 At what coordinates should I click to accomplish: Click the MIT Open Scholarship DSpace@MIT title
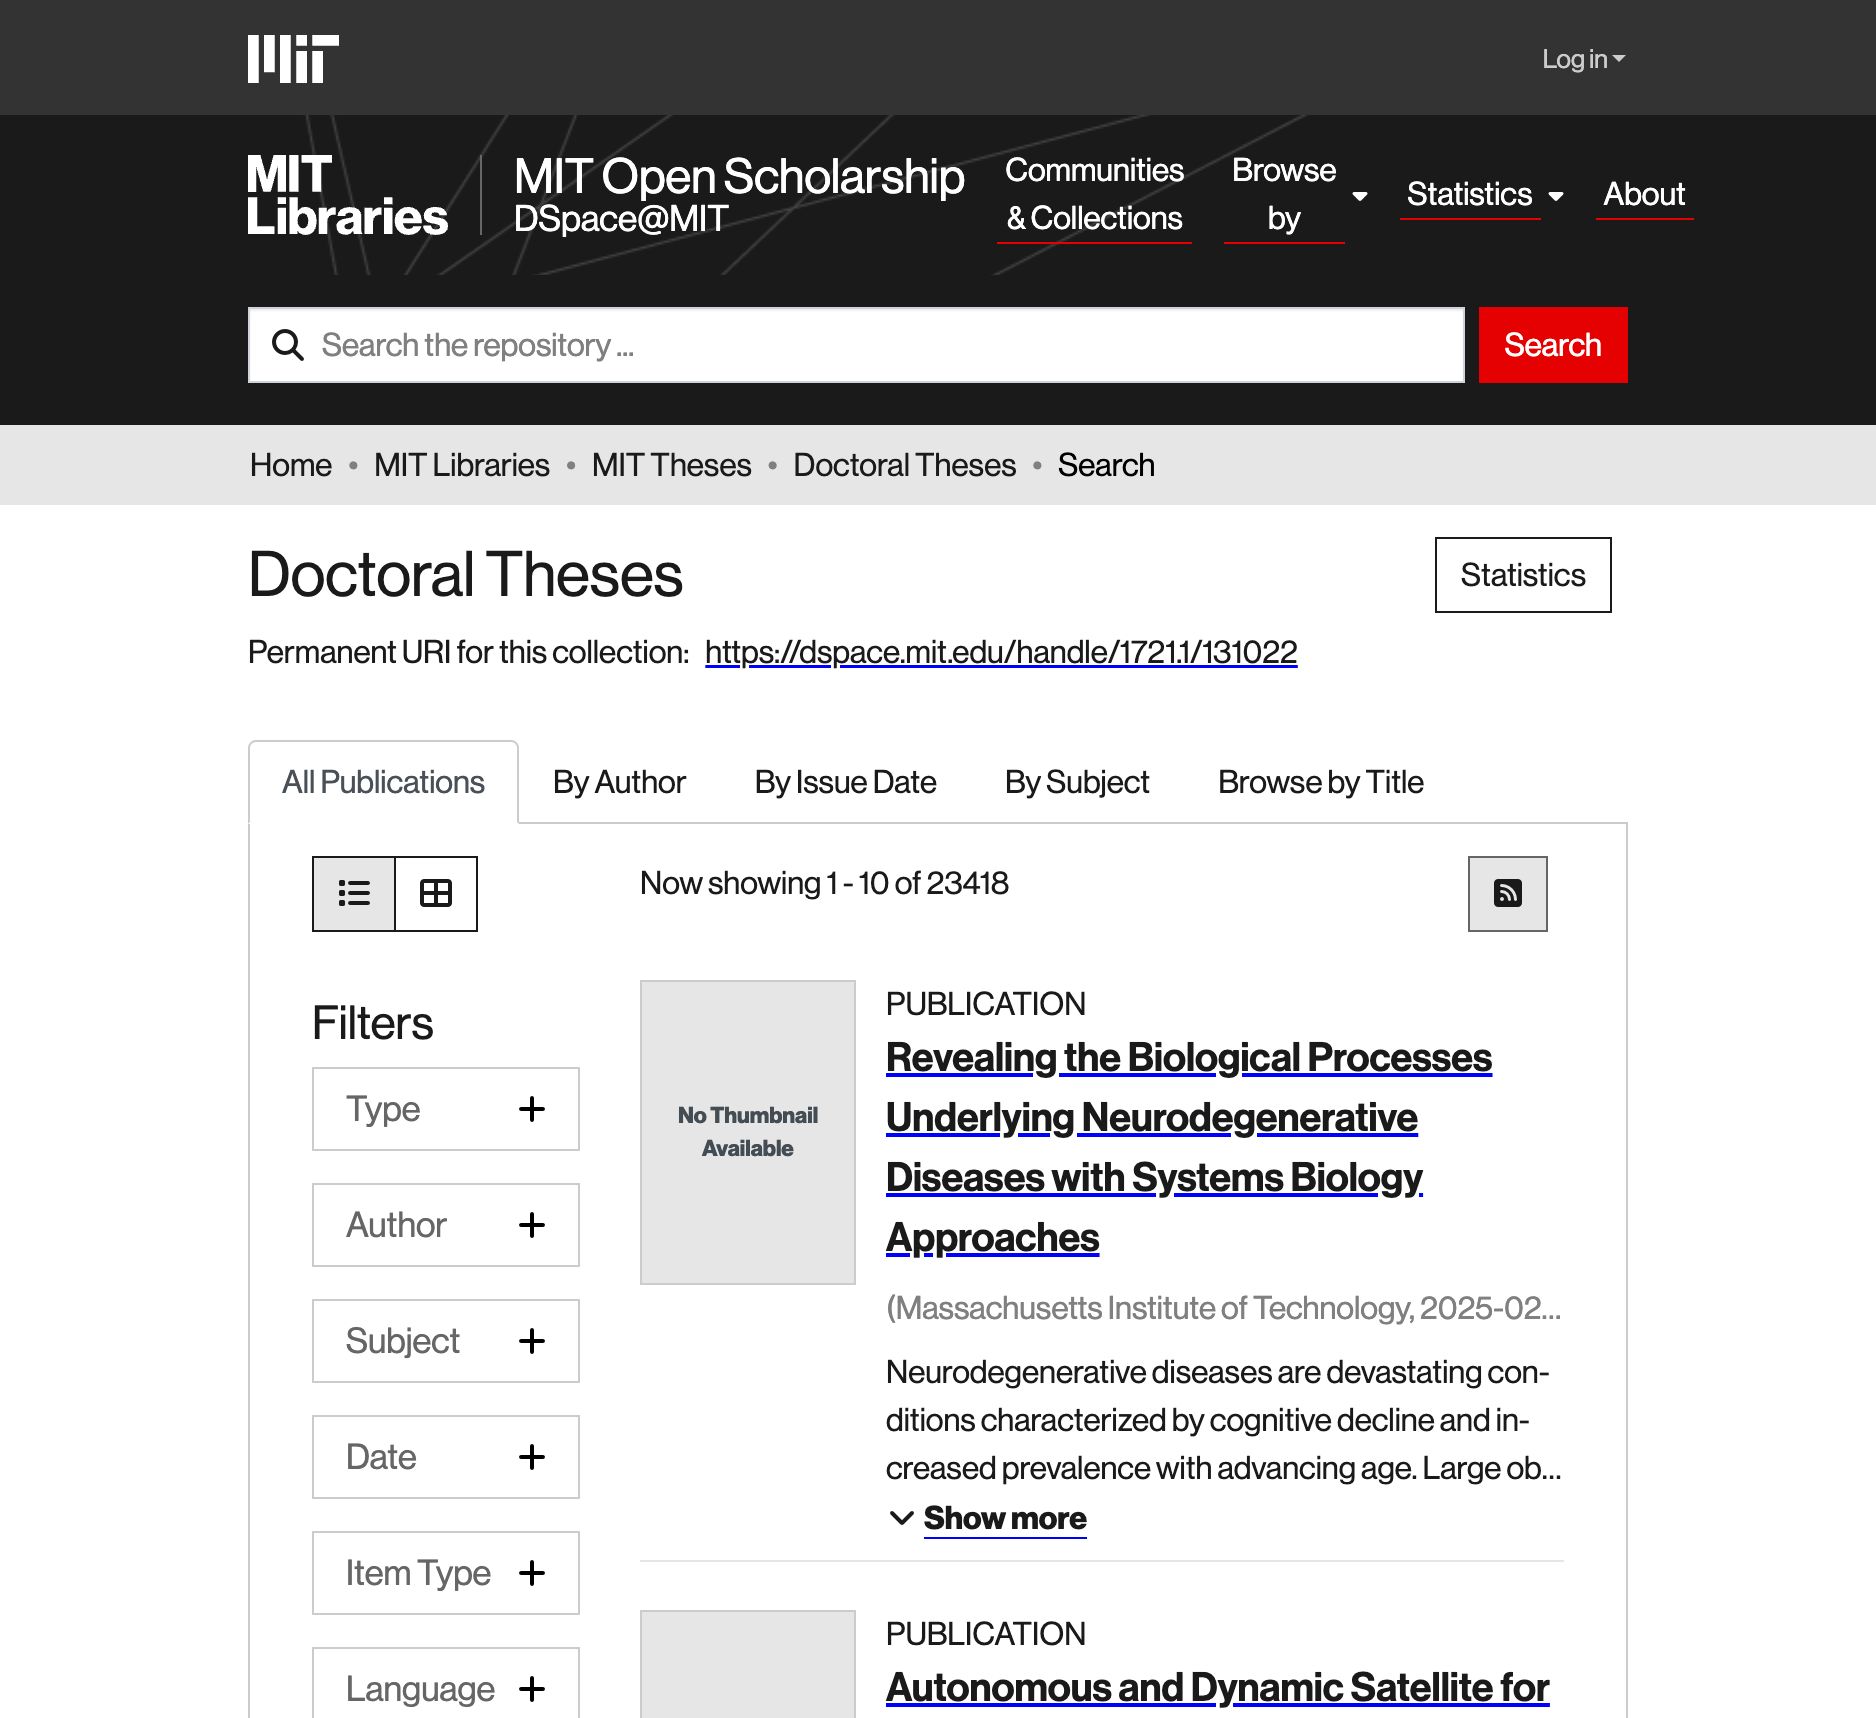pyautogui.click(x=739, y=195)
